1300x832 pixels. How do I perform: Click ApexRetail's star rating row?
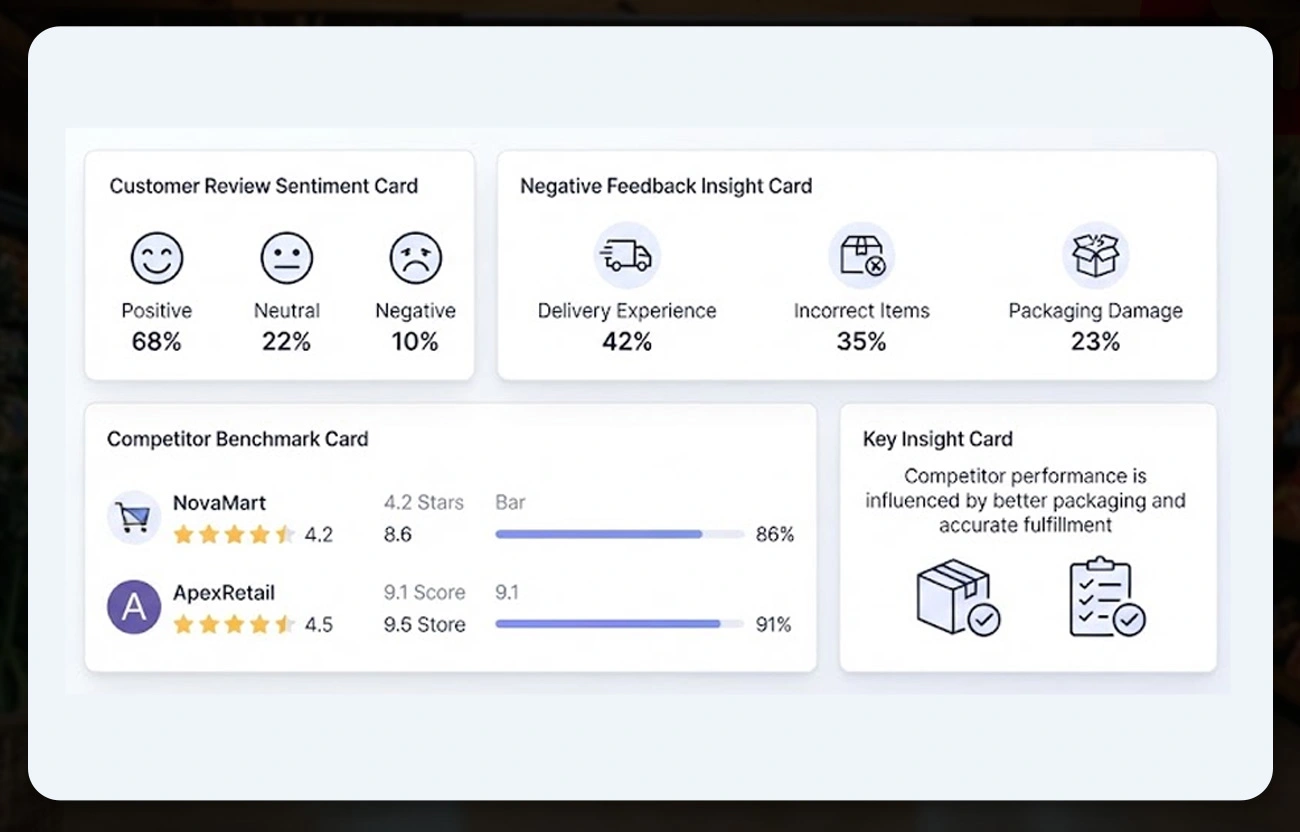(x=234, y=625)
